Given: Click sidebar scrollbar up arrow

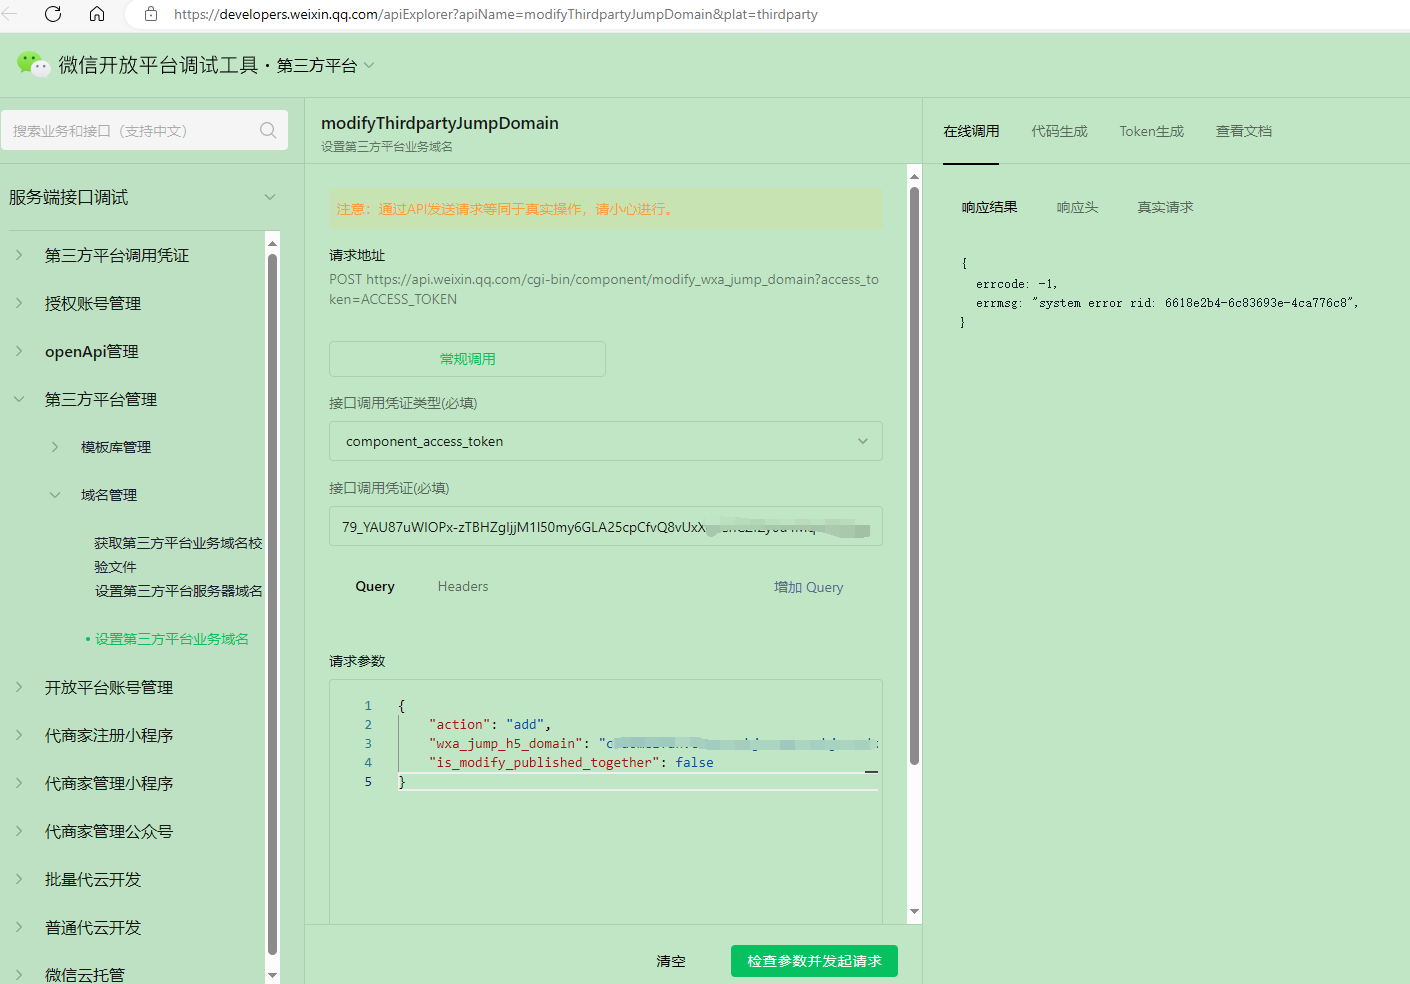Looking at the screenshot, I should click(x=272, y=243).
